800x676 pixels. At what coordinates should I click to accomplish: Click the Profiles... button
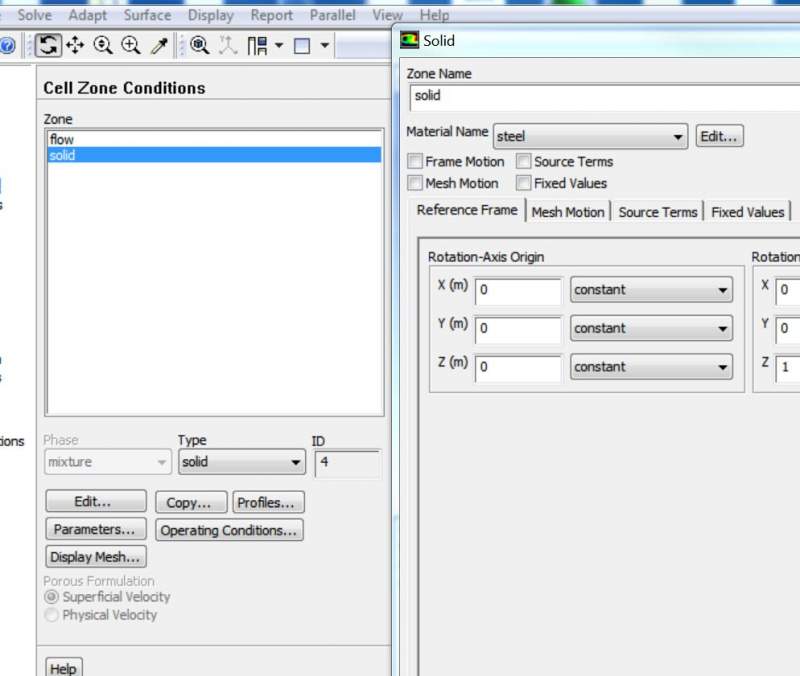coord(268,503)
